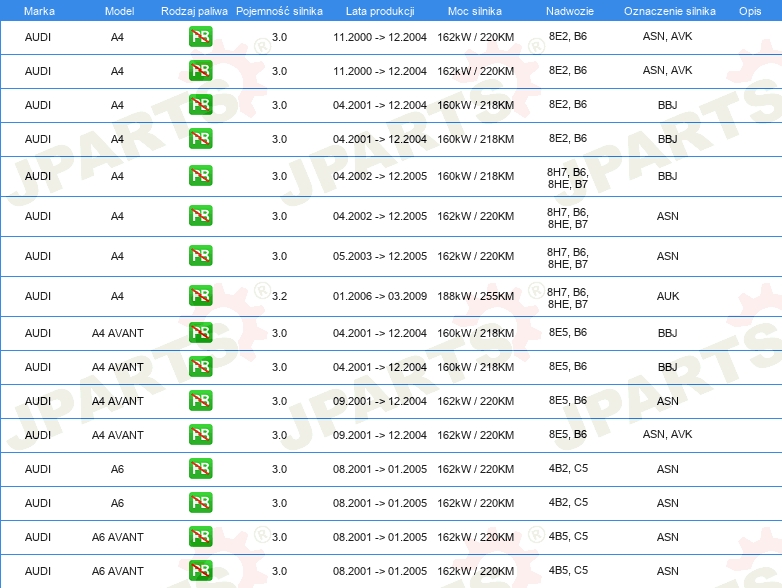Select the A4 model cell in the 05.2003 row
This screenshot has height=588, width=782.
tap(117, 256)
